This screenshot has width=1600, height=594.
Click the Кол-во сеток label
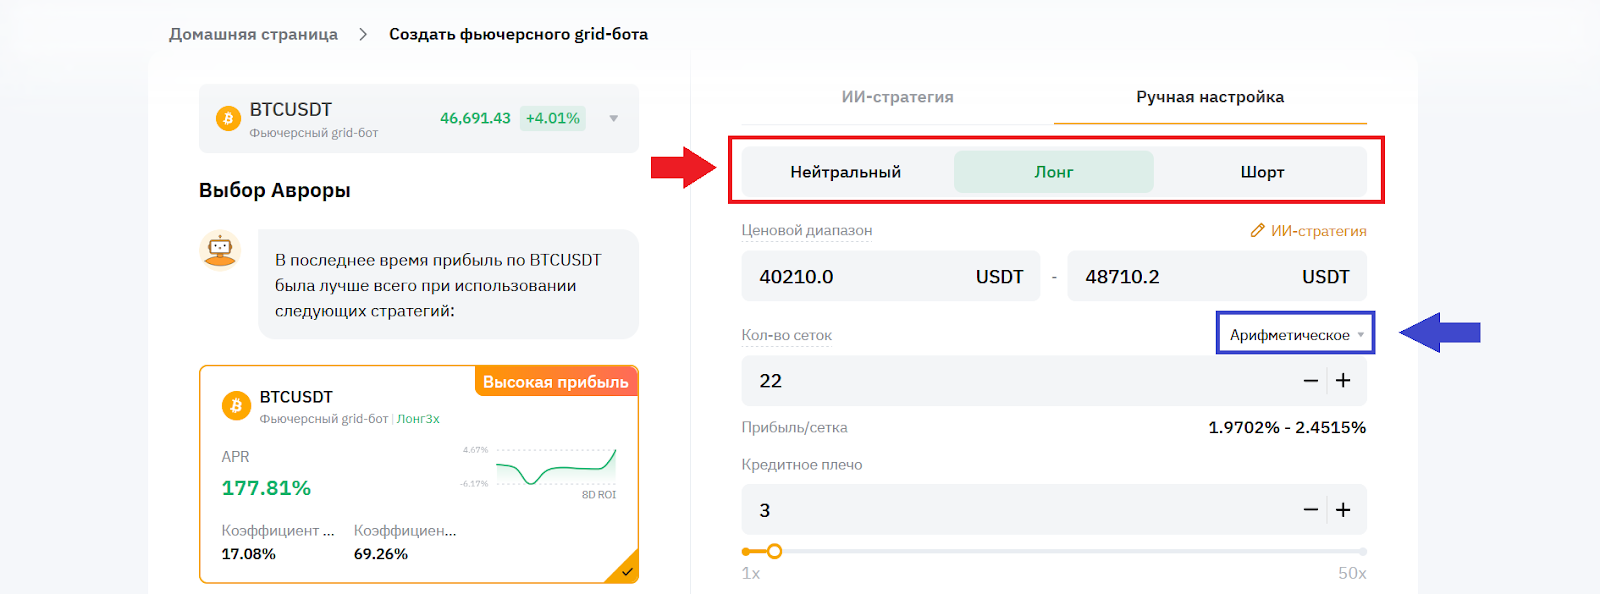[787, 335]
